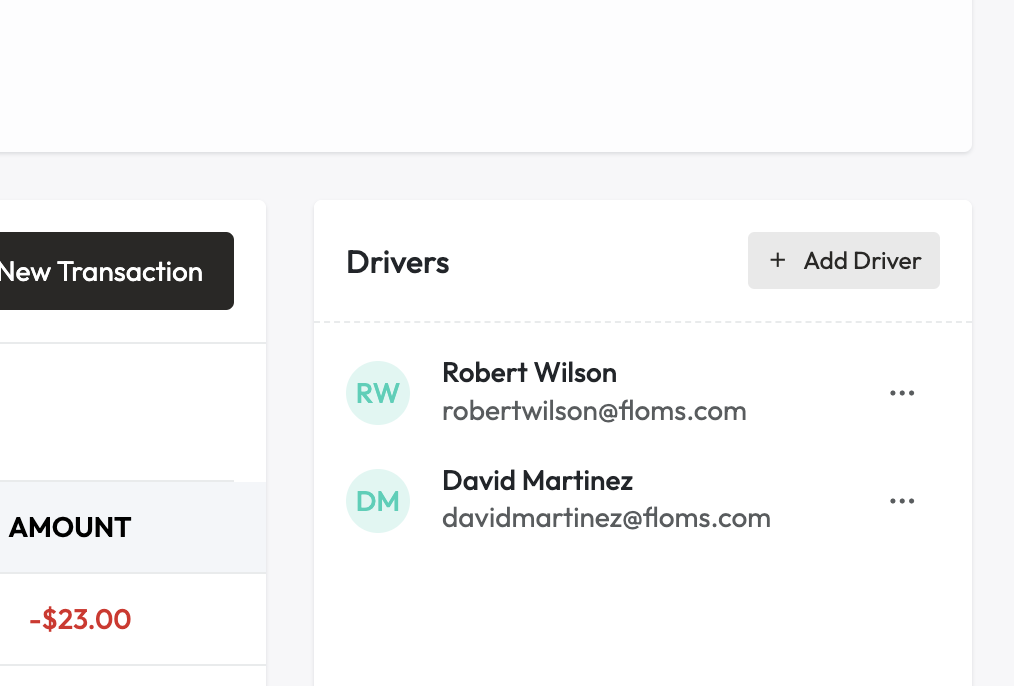Click the dashed divider under Drivers
The height and width of the screenshot is (686, 1014).
coord(642,322)
